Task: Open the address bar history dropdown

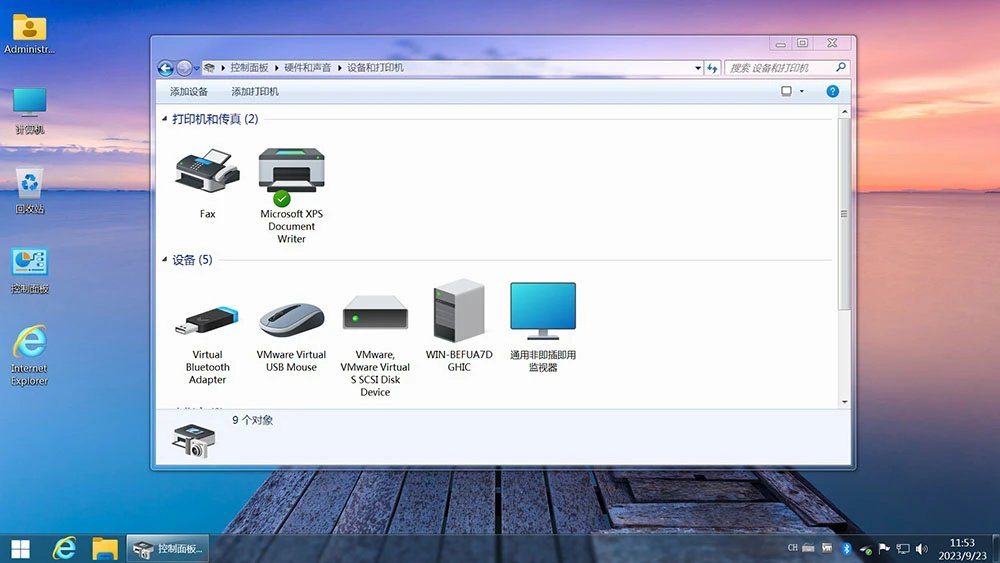Action: coord(698,68)
